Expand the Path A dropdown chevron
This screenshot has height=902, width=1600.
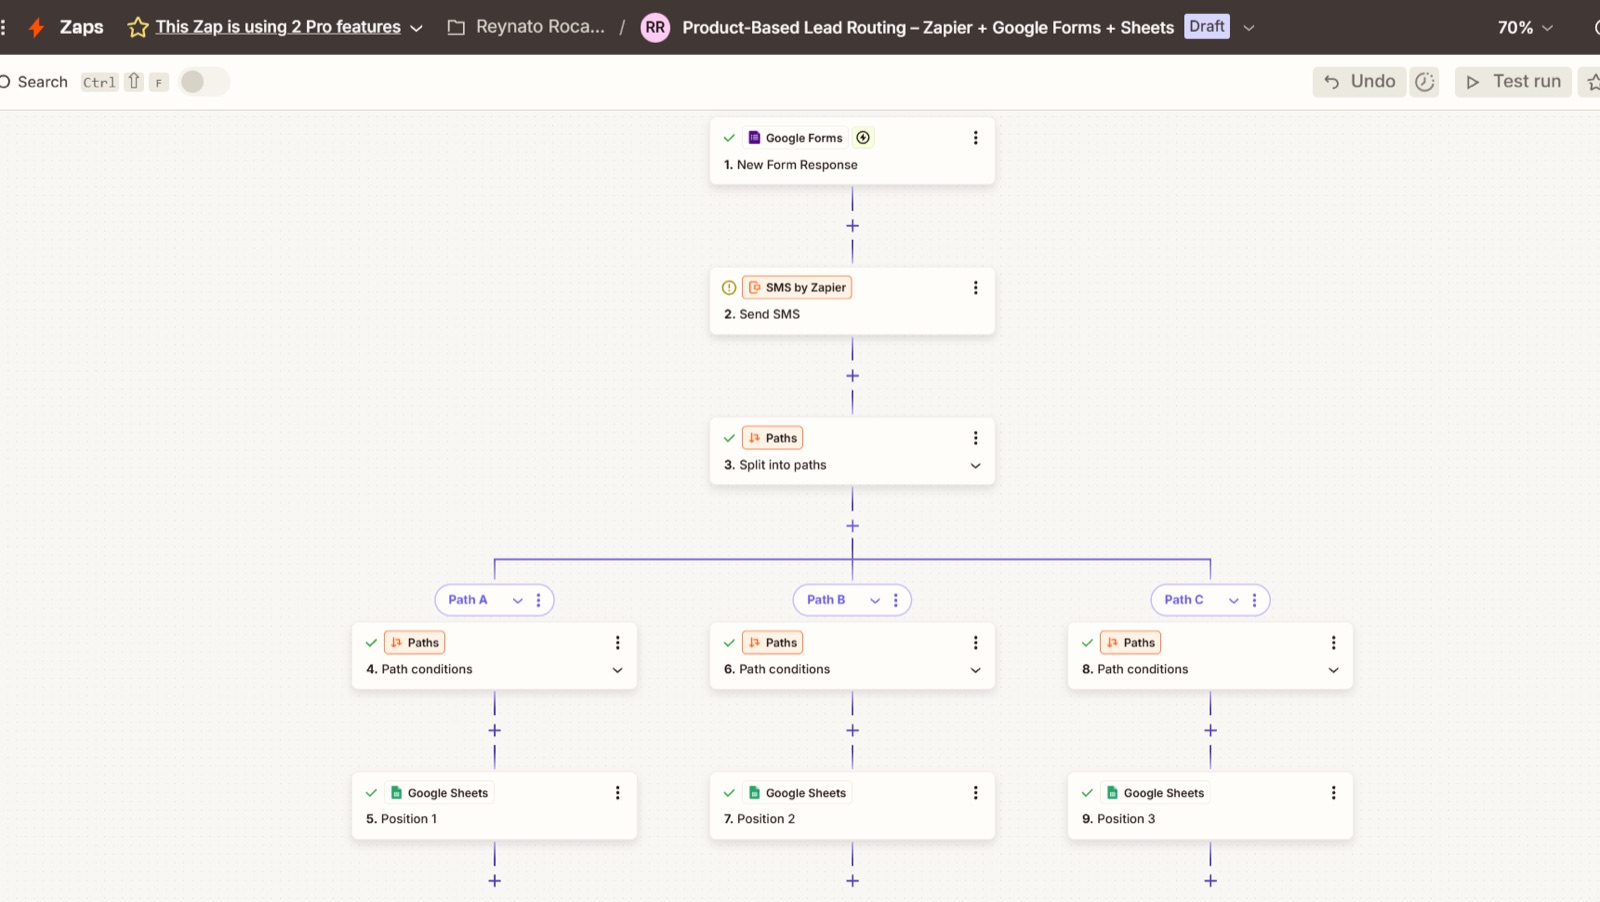(517, 600)
